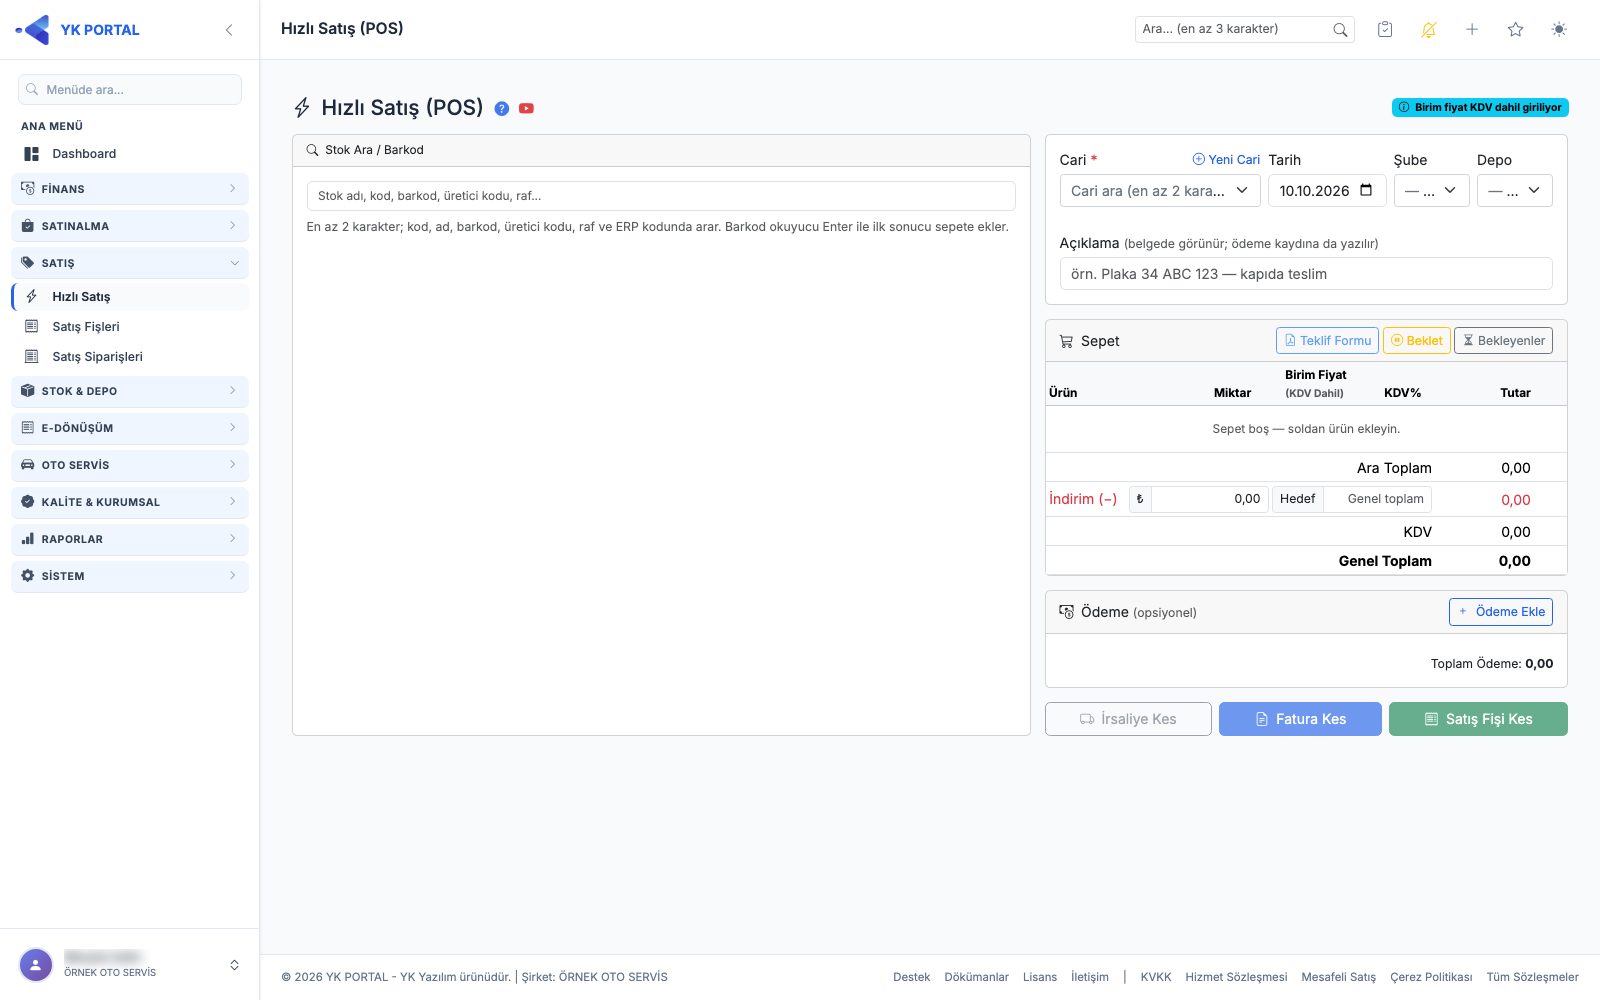Click the plus icon in top header
1600x1000 pixels.
tap(1472, 29)
